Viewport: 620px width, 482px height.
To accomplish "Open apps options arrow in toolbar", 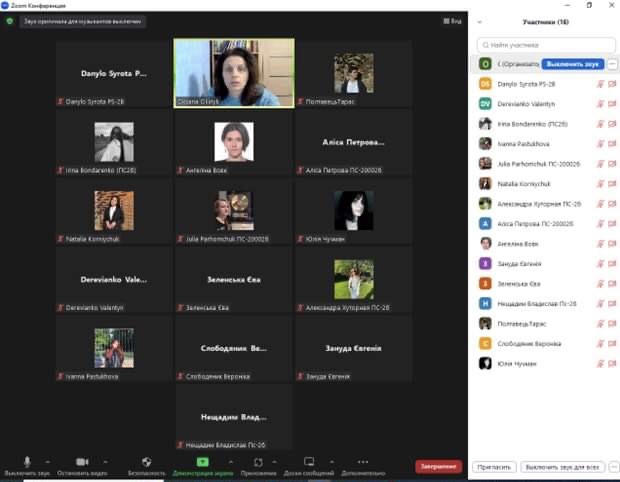I will click(274, 461).
